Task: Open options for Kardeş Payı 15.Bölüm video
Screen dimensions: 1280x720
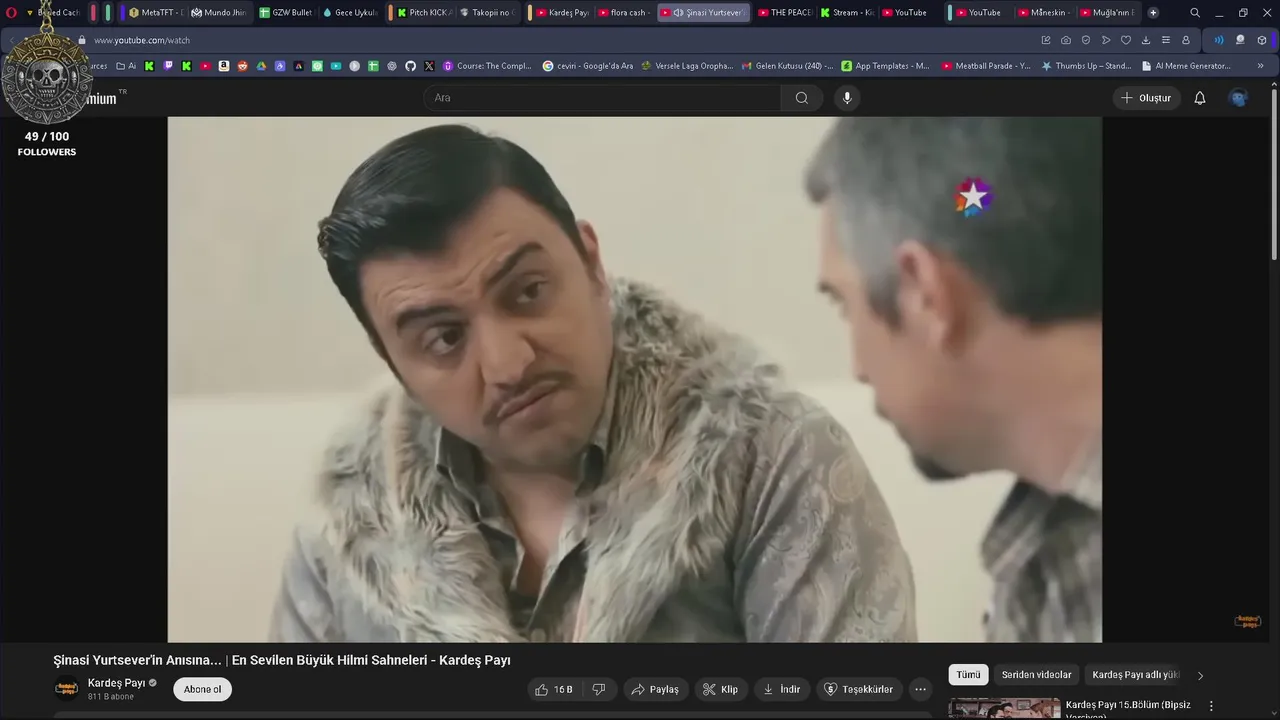Action: click(x=1211, y=706)
